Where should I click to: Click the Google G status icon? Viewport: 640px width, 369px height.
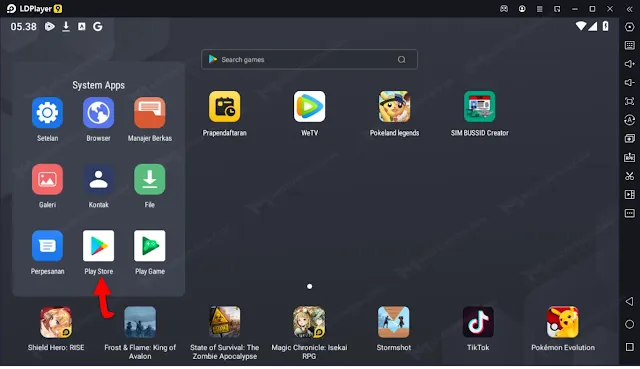tap(98, 27)
